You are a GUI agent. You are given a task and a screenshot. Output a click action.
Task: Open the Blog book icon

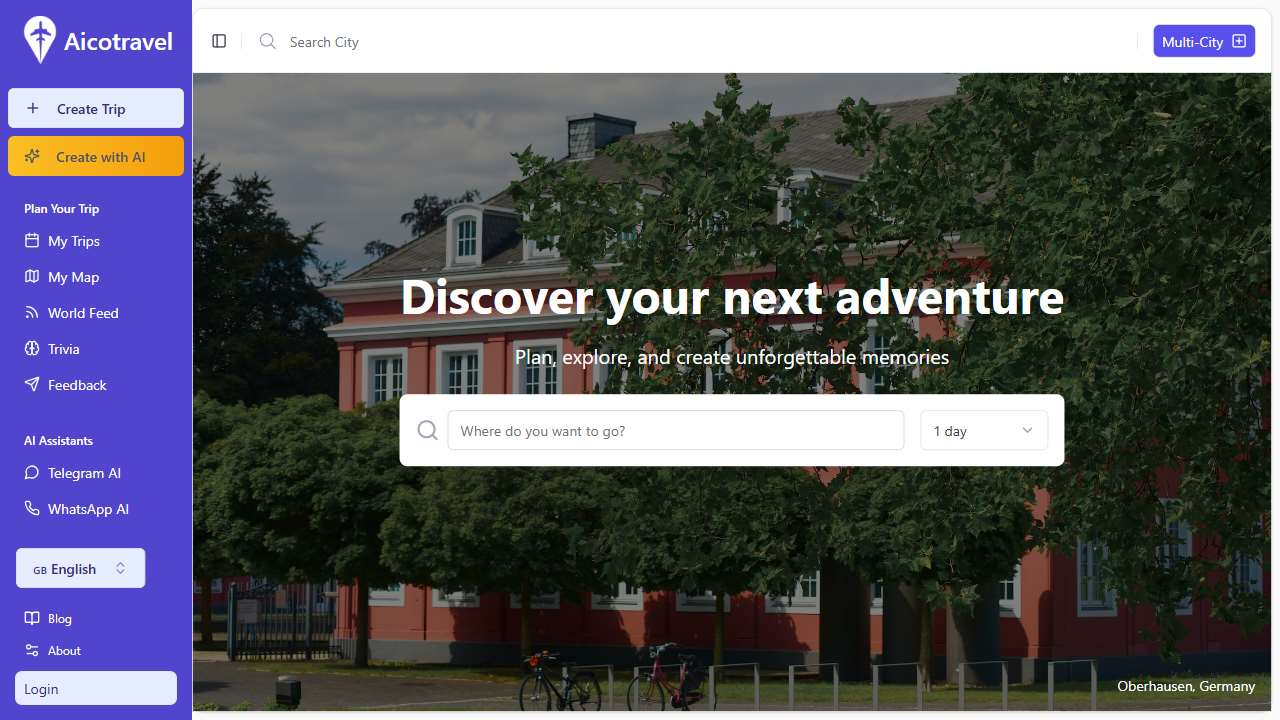(32, 619)
